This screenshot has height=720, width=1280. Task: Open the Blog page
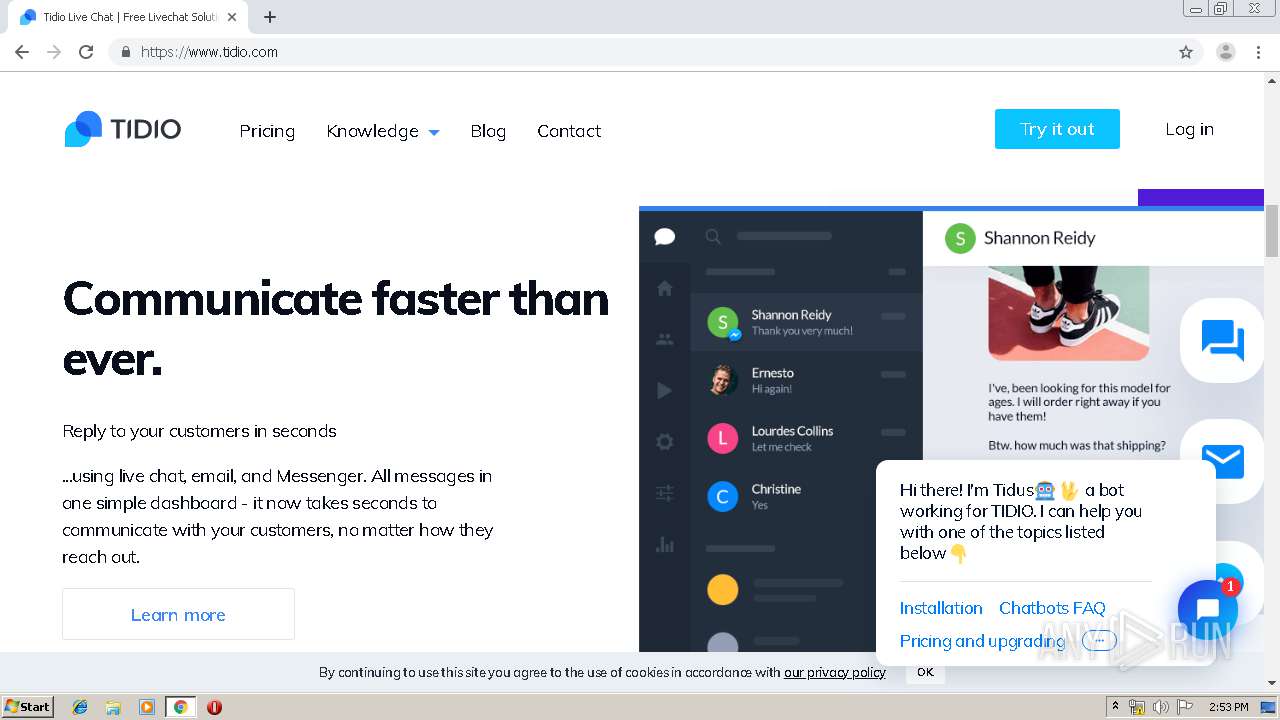(488, 131)
